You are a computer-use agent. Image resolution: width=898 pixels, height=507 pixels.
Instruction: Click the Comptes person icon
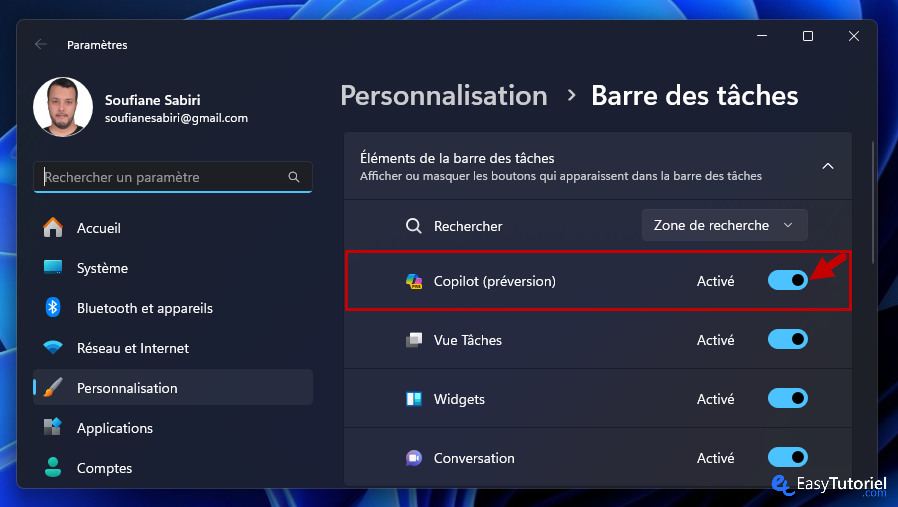click(53, 467)
